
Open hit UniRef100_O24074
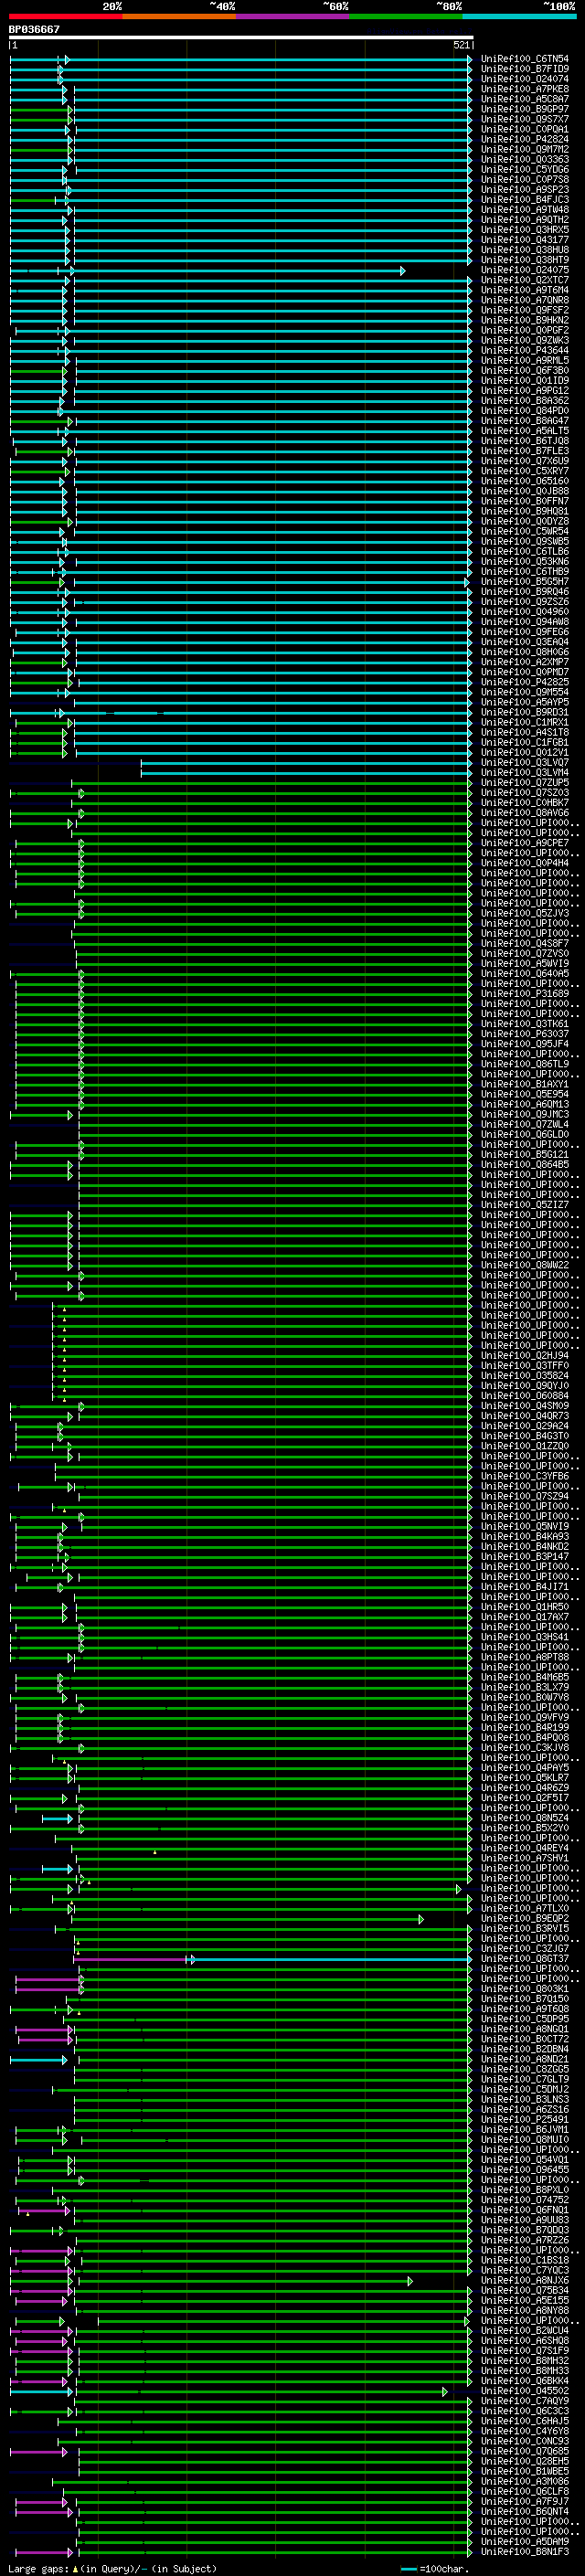tap(525, 80)
